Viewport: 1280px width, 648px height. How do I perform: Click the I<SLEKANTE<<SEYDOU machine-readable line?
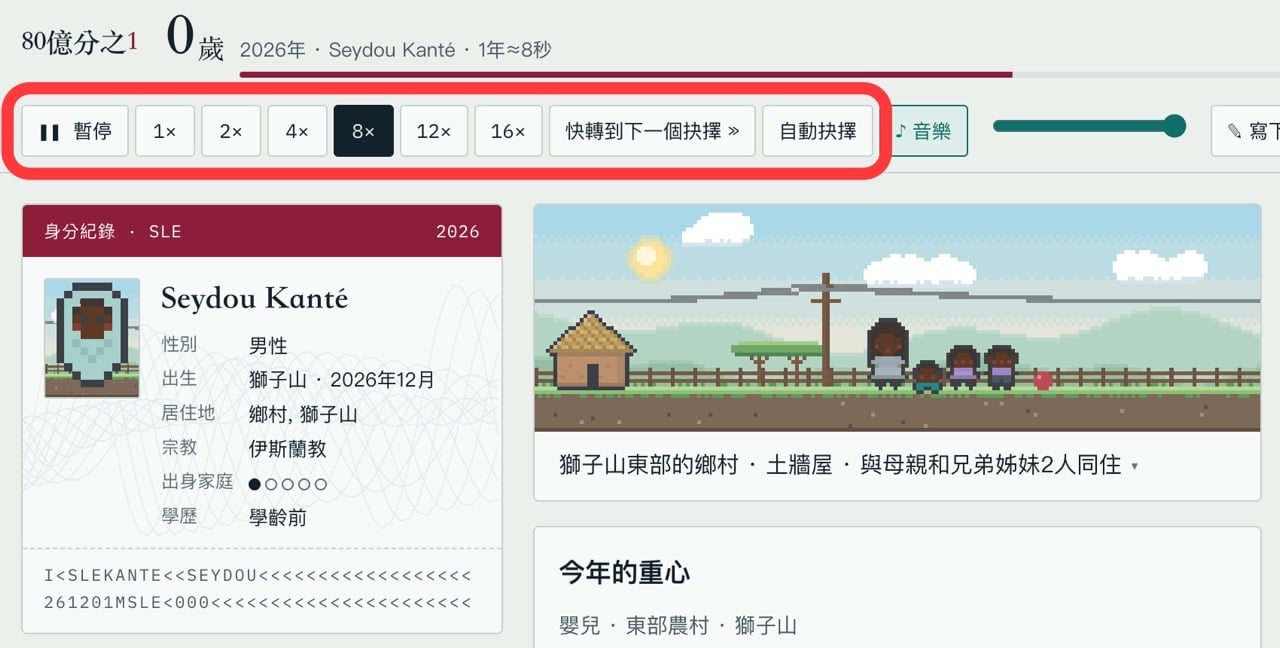pyautogui.click(x=257, y=576)
